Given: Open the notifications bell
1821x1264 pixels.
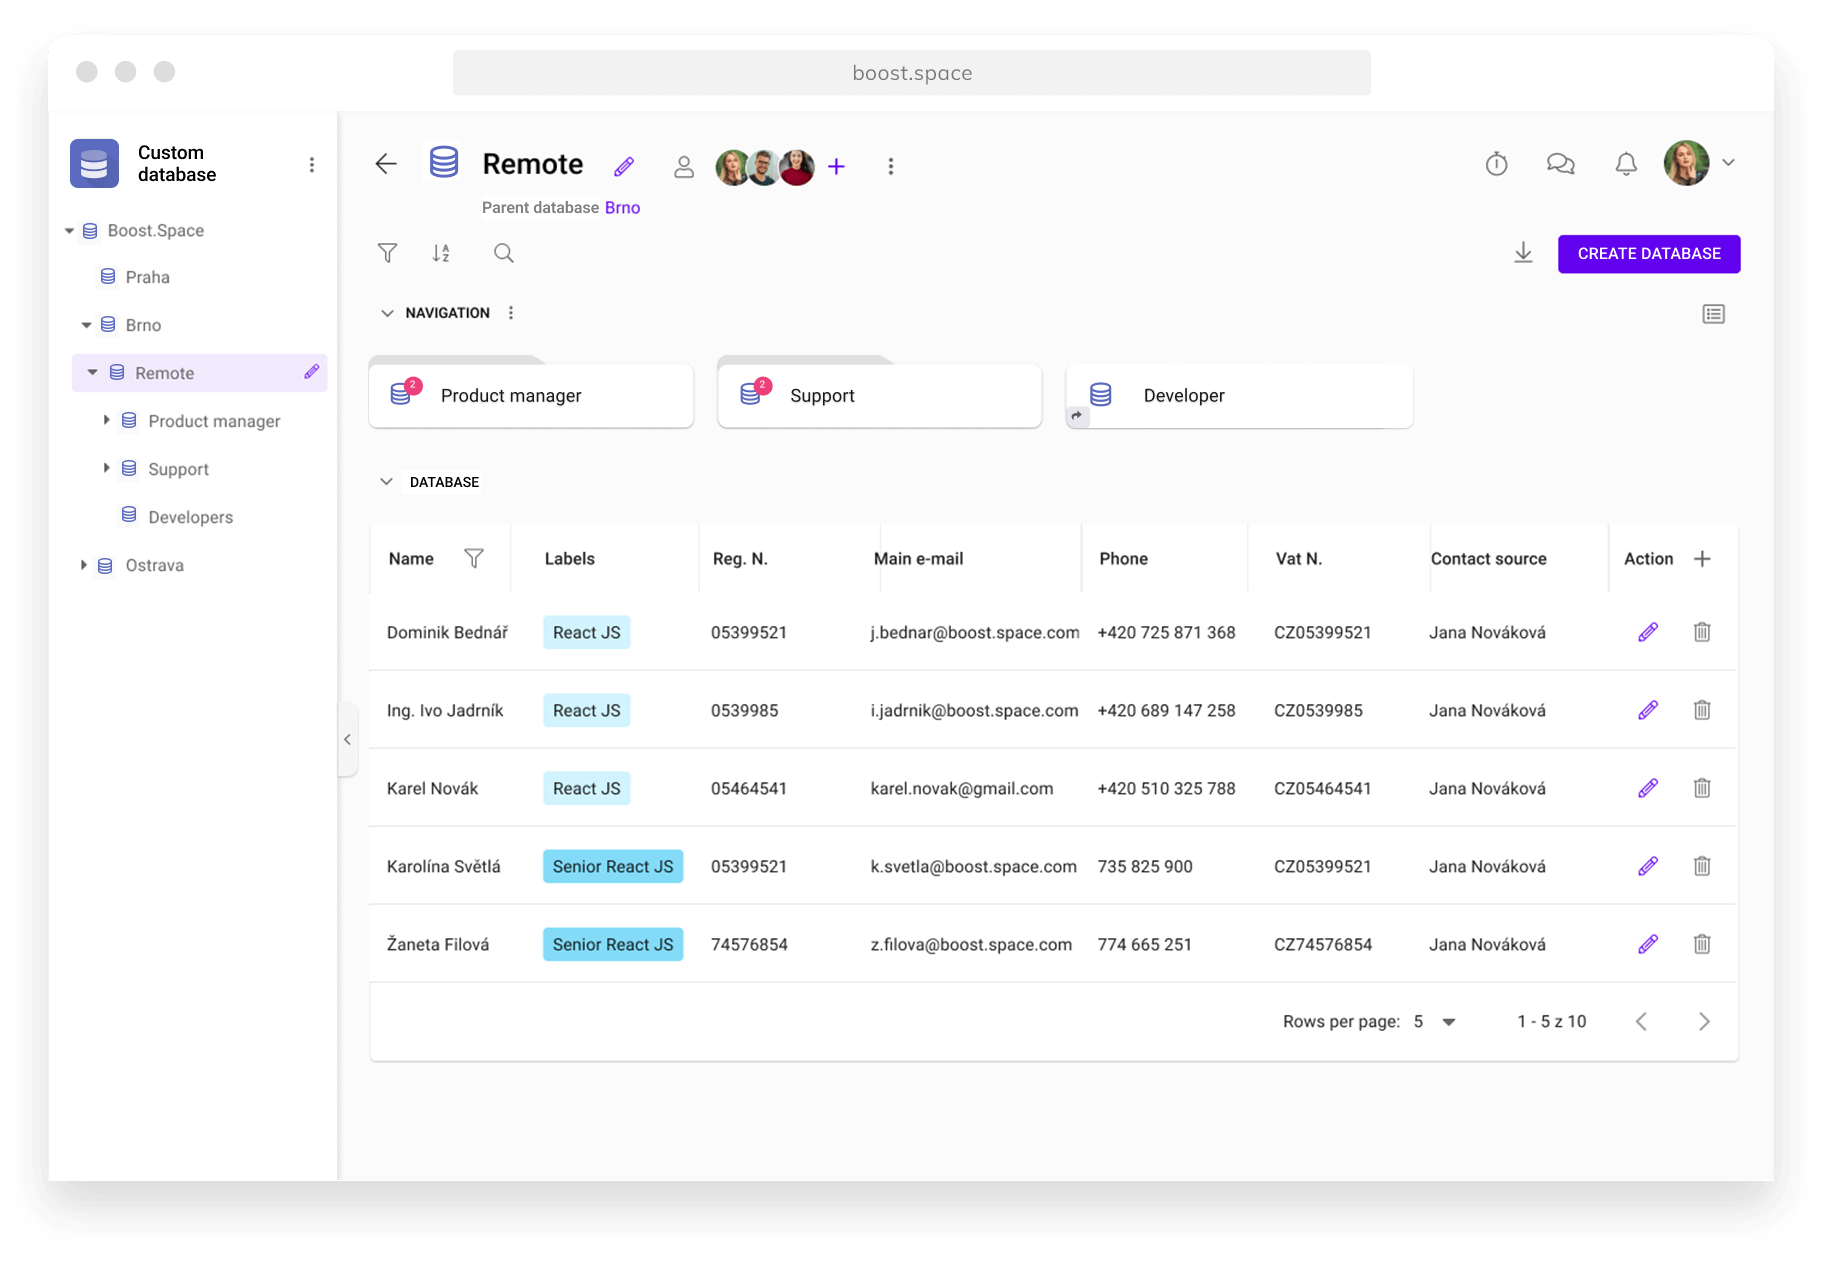Looking at the screenshot, I should coord(1626,164).
